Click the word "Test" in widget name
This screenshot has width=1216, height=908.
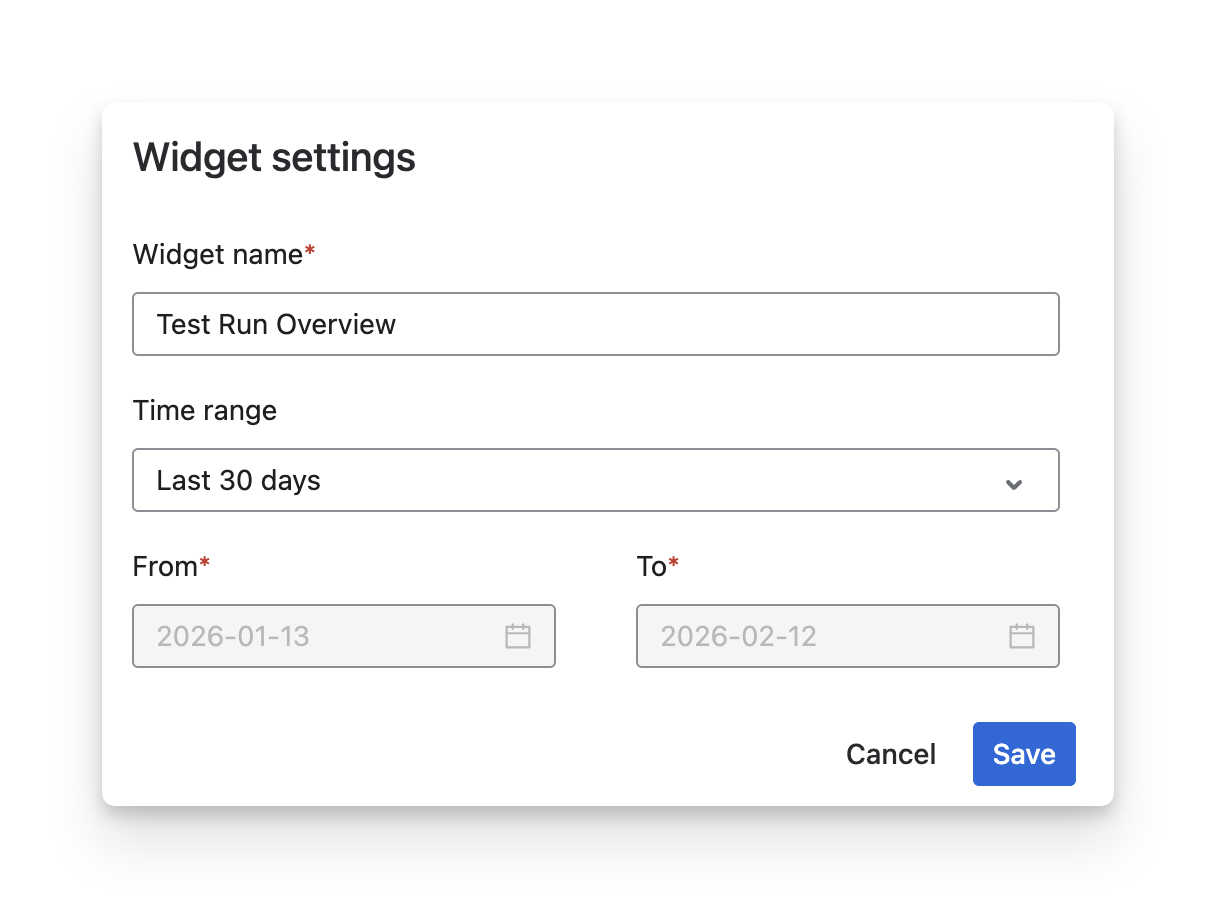[183, 324]
